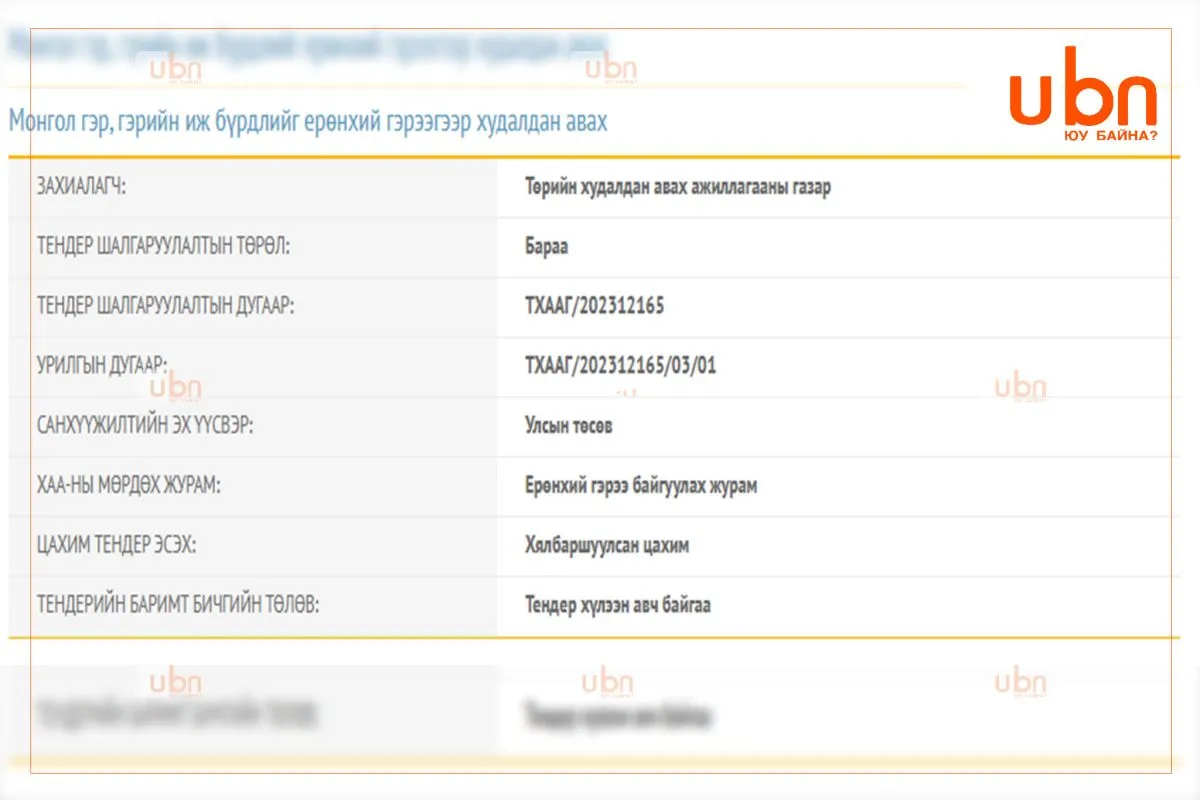The height and width of the screenshot is (800, 1200).
Task: Select the 'ТЕНДЕР ШАЛГАРУУЛАЛТЫН ТӨРӨЛ:' label
Action: tap(163, 246)
